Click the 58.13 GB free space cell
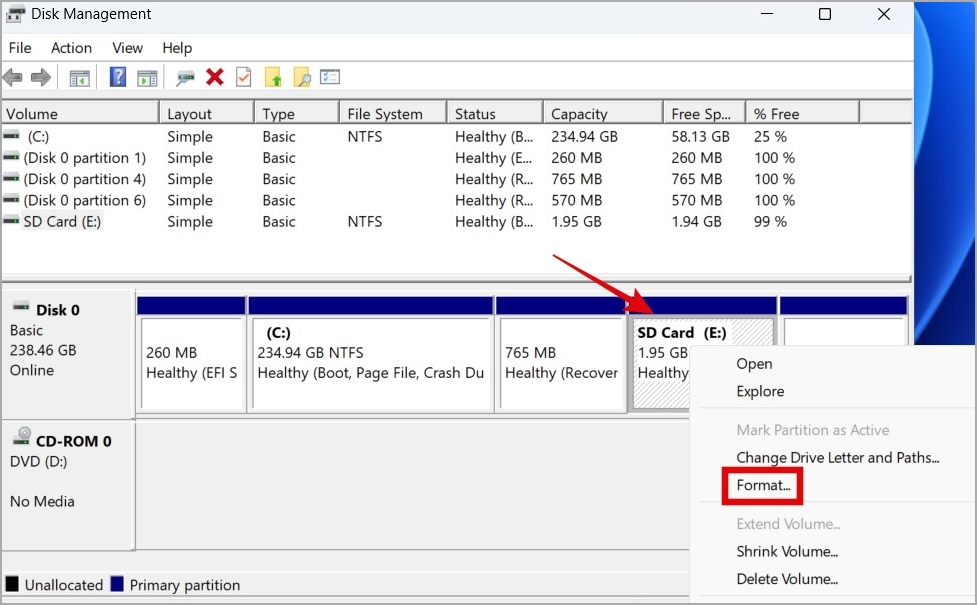 click(x=700, y=136)
